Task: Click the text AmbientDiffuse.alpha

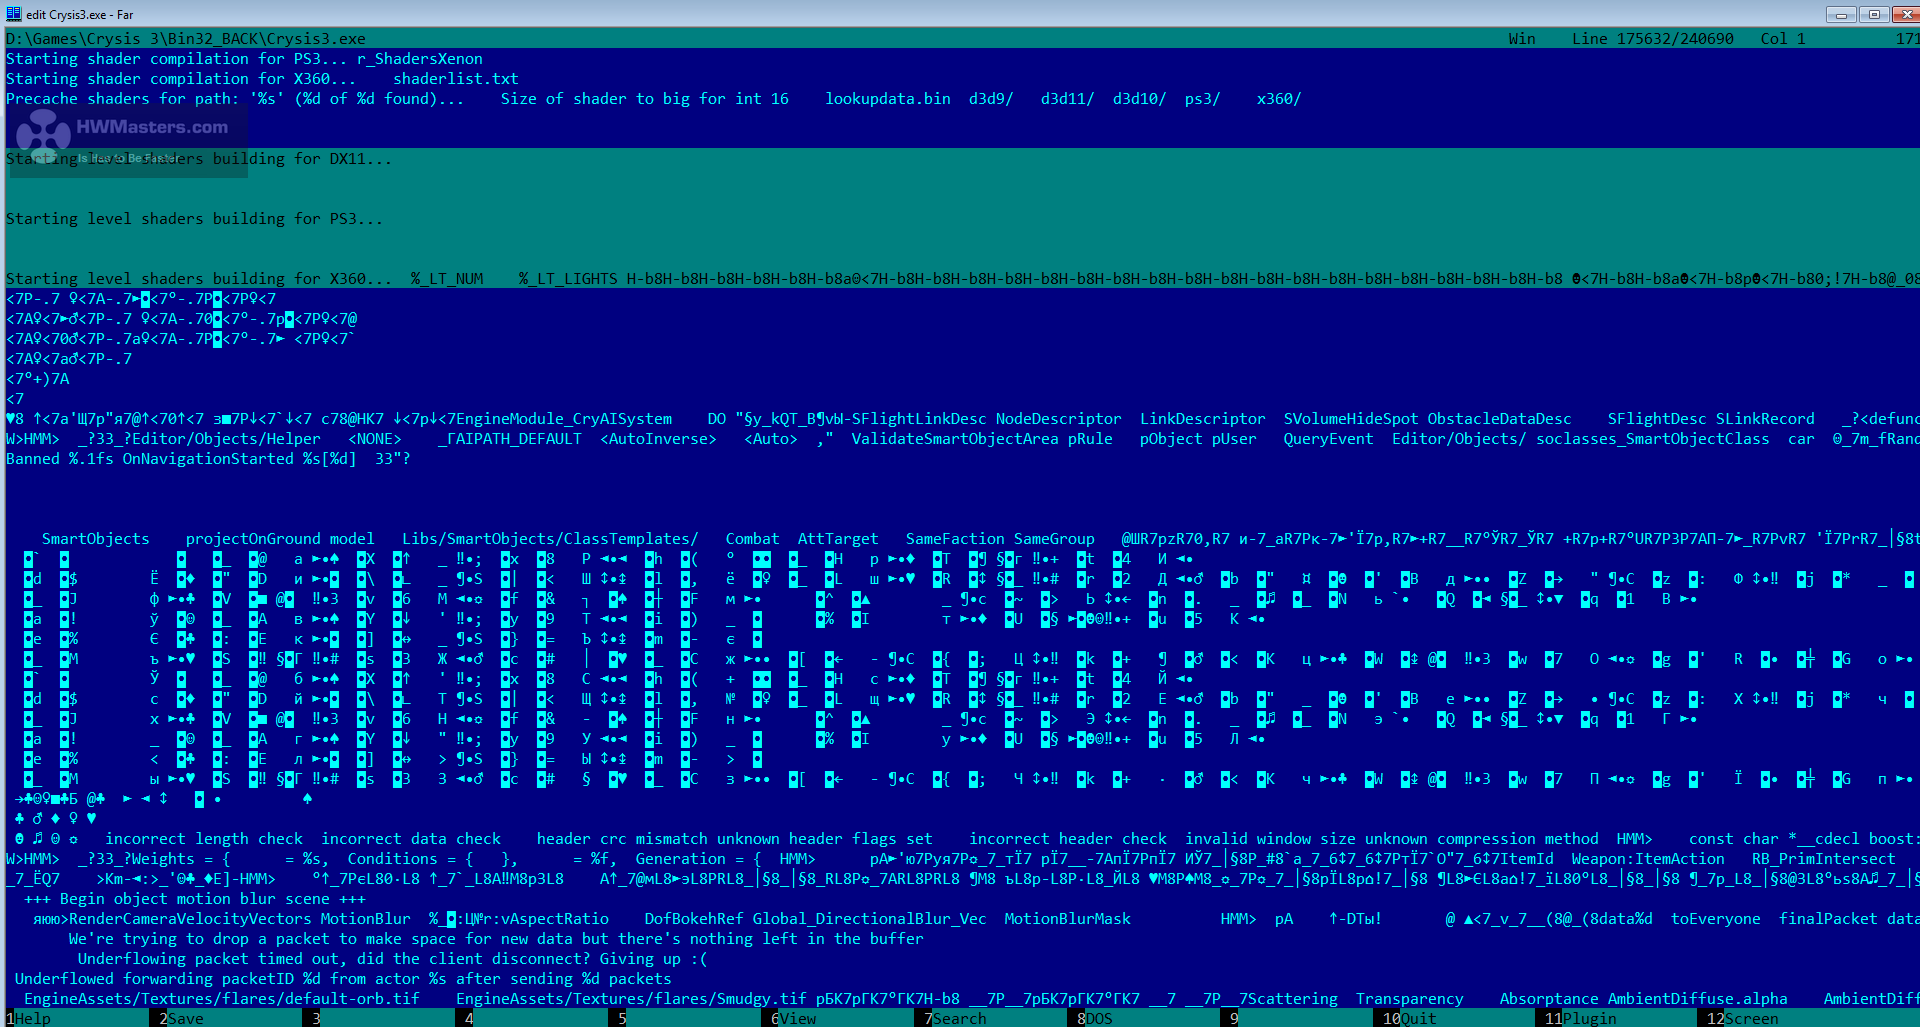Action: pyautogui.click(x=1697, y=999)
